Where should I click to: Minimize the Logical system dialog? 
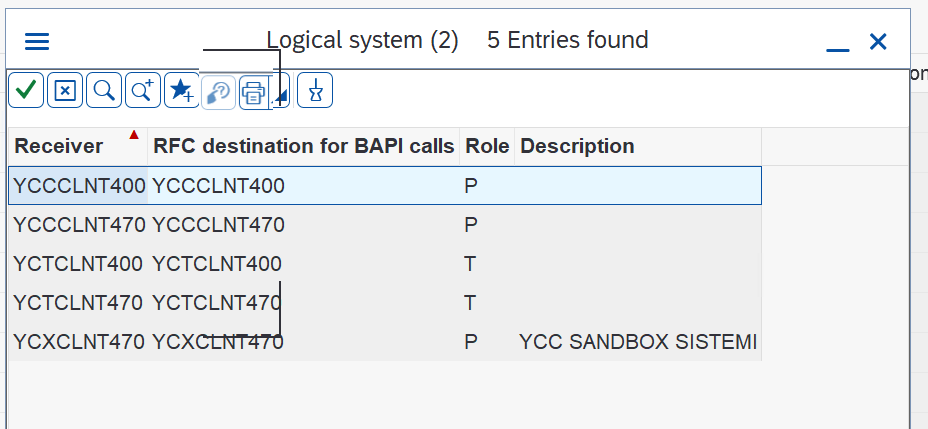837,43
